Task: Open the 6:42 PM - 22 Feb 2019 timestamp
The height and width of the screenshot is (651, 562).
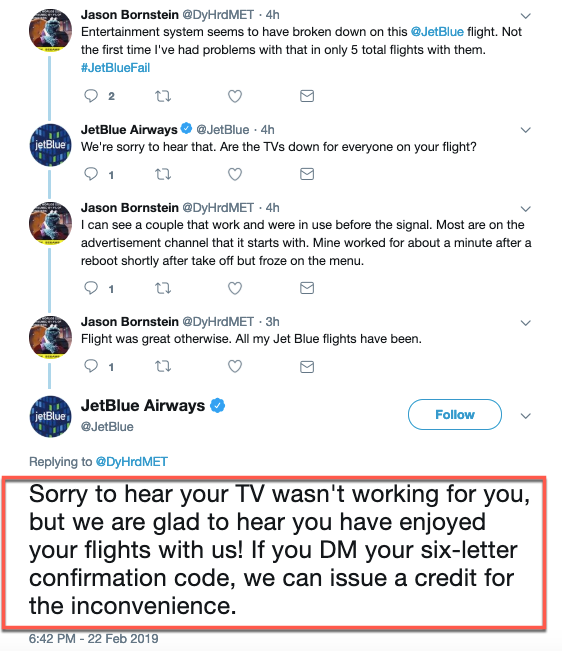Action: (x=93, y=639)
